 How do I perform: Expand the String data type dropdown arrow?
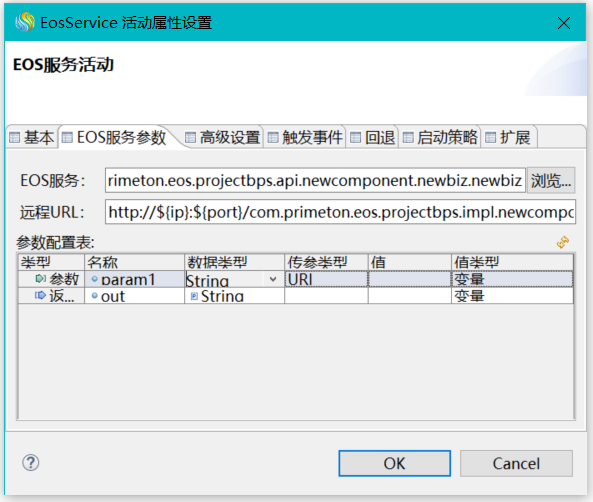tap(273, 280)
